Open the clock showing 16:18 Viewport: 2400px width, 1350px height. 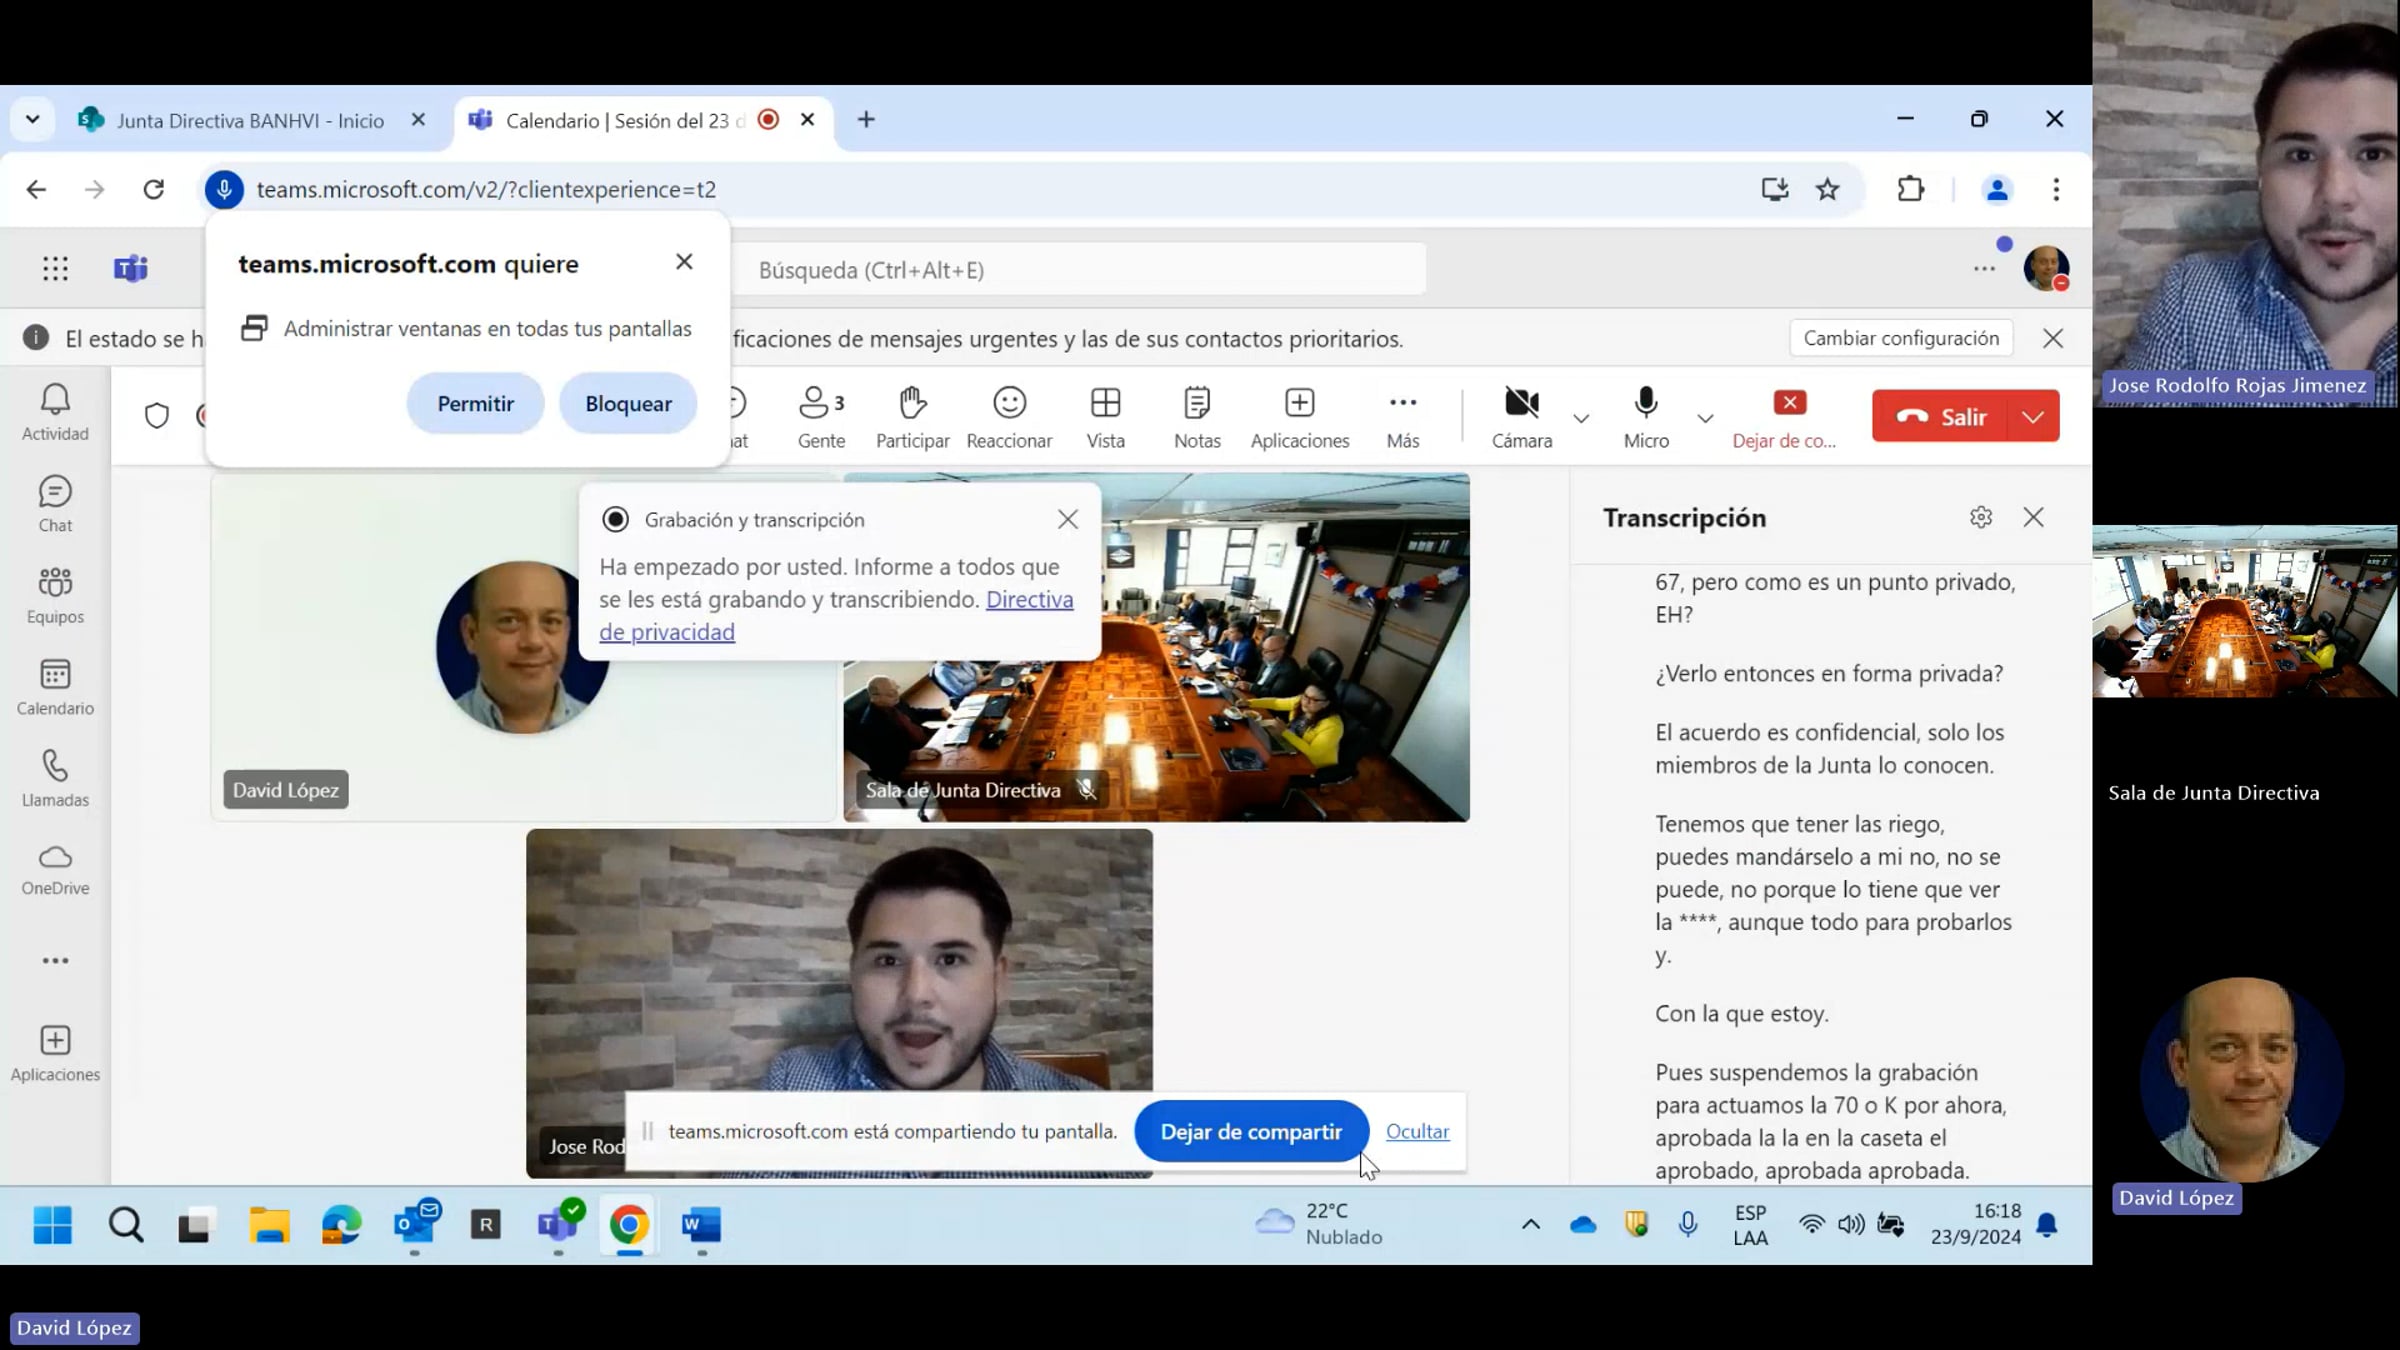pyautogui.click(x=1975, y=1224)
